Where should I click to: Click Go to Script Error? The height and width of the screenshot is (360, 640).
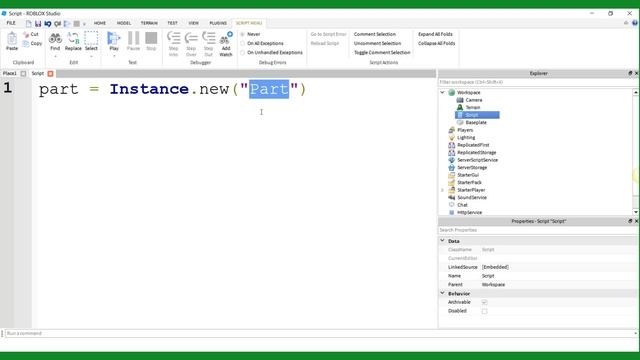(x=328, y=34)
